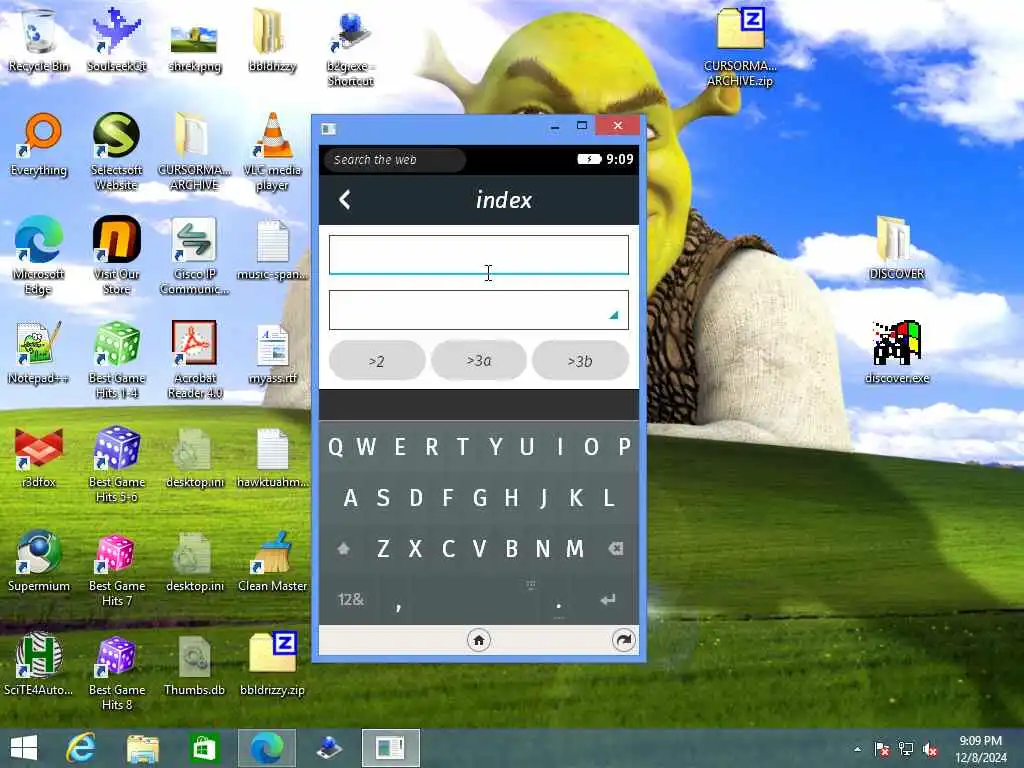Launch Acrobat Reader 4.0 shortcut
This screenshot has height=768, width=1024.
coord(195,359)
